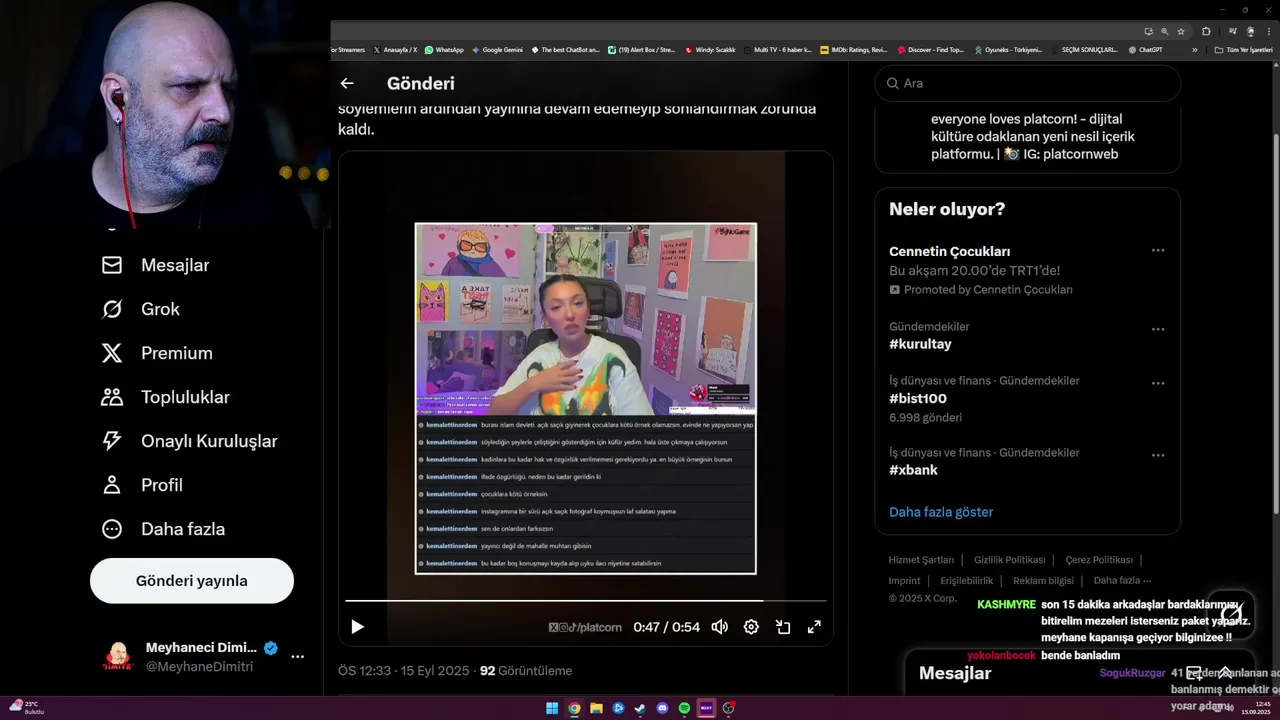
Task: Focus the Ara search field
Action: tap(1028, 83)
